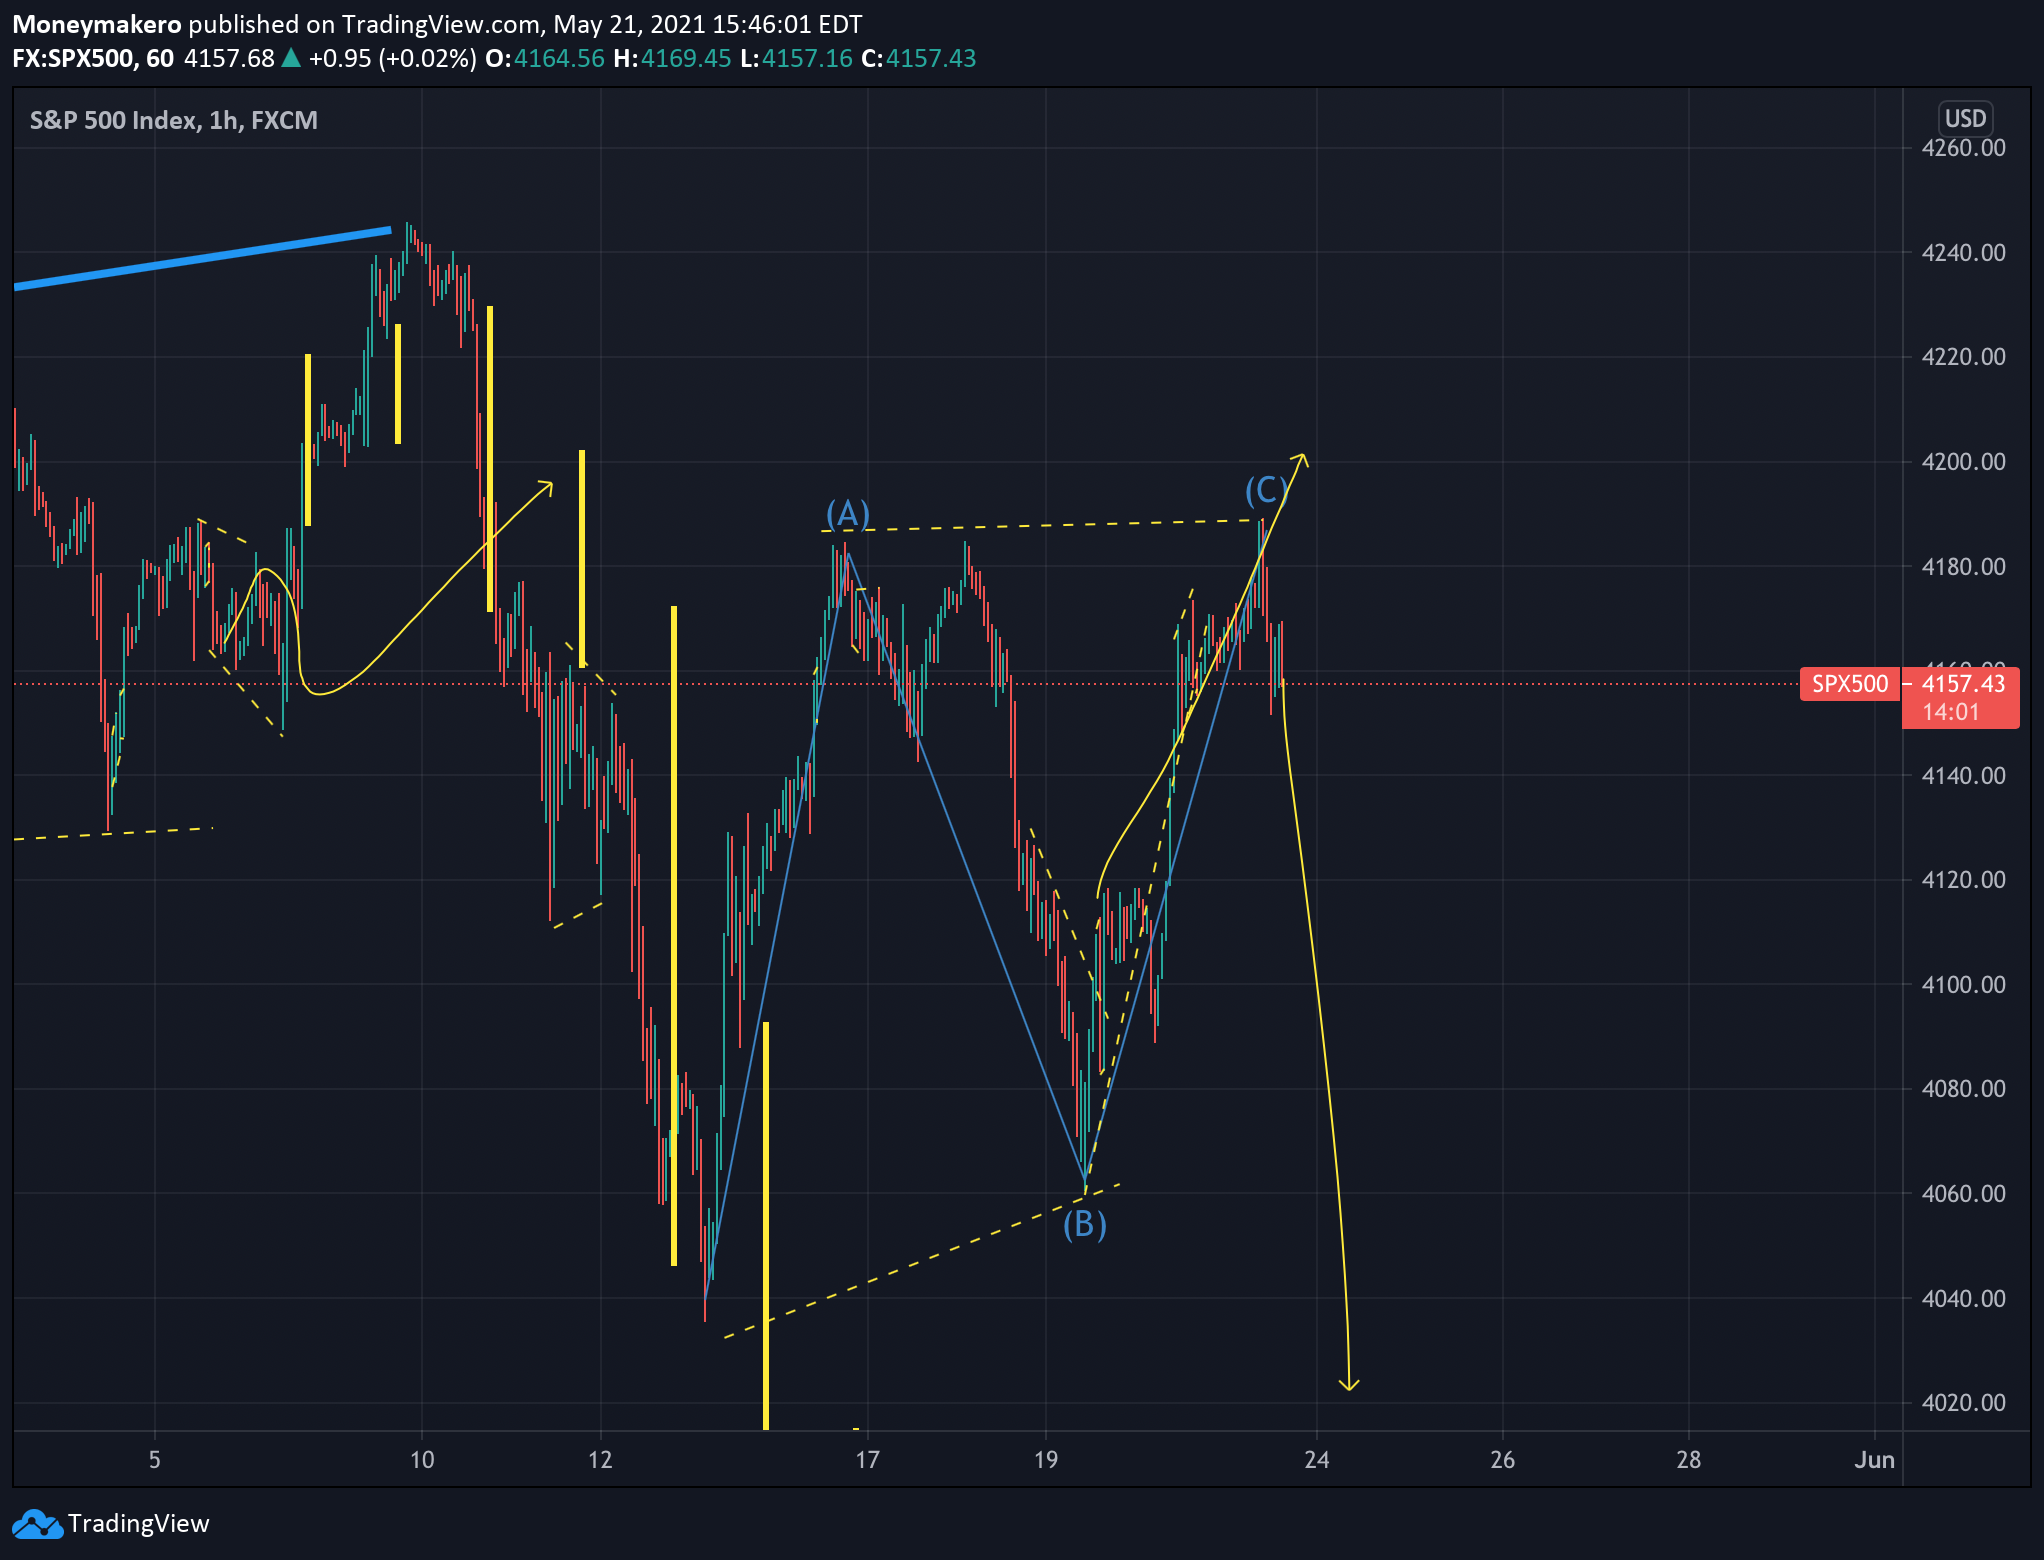The height and width of the screenshot is (1560, 2044).
Task: Click the wave label (A) on chart
Action: pos(848,514)
